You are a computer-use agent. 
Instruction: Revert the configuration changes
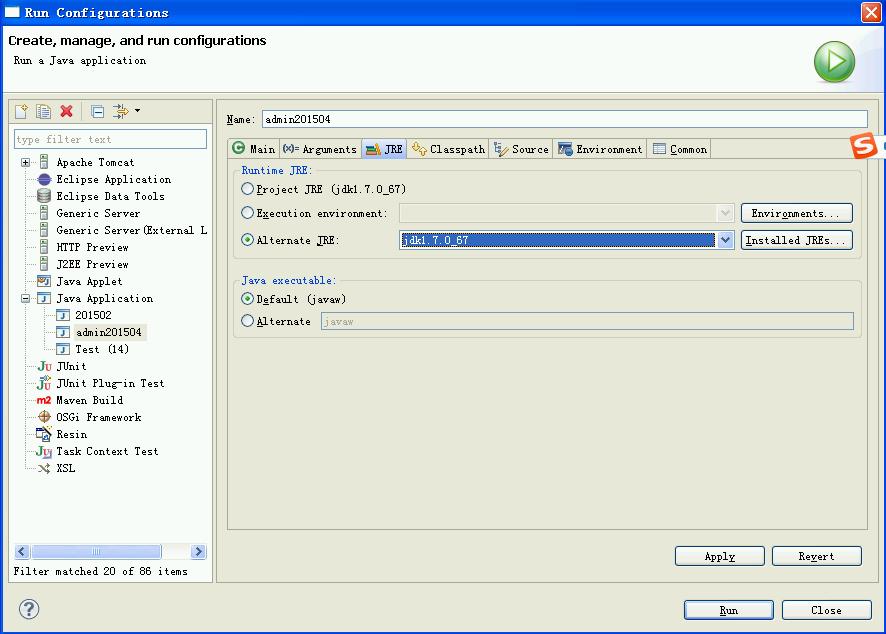click(817, 556)
